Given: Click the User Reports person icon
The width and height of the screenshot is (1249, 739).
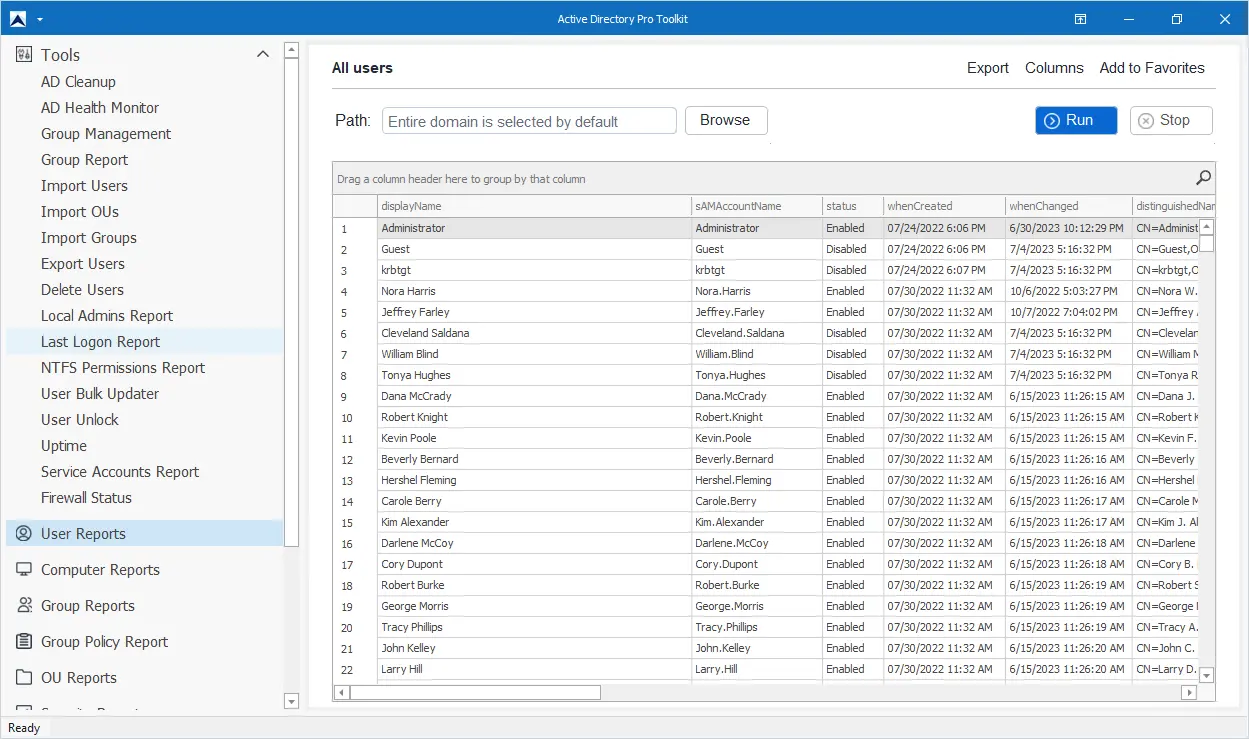Looking at the screenshot, I should pyautogui.click(x=24, y=534).
